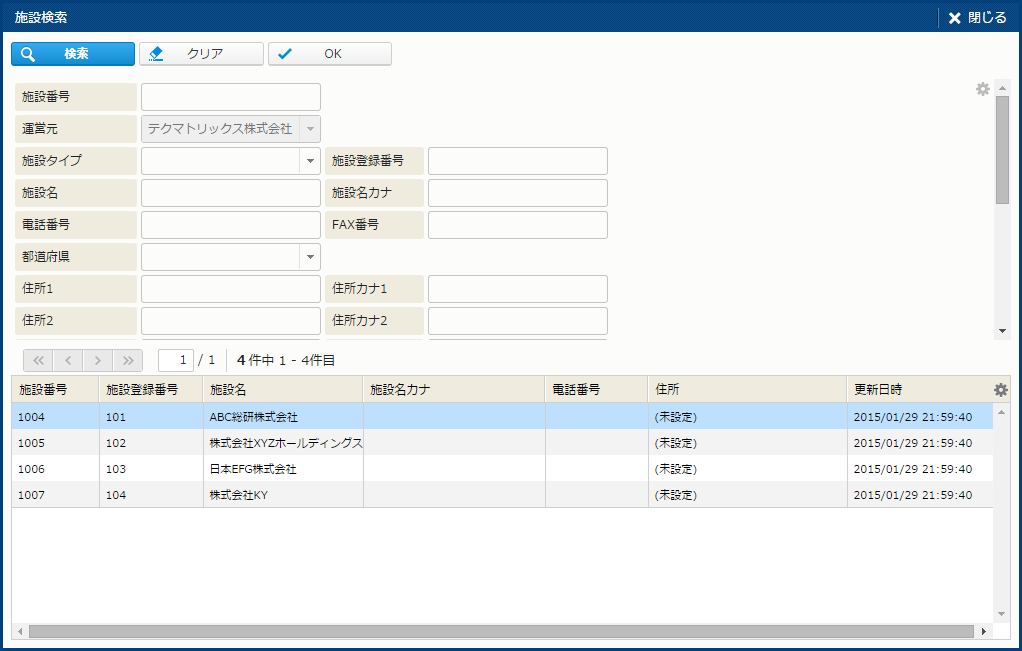
Task: Click the page number input box
Action: point(176,360)
